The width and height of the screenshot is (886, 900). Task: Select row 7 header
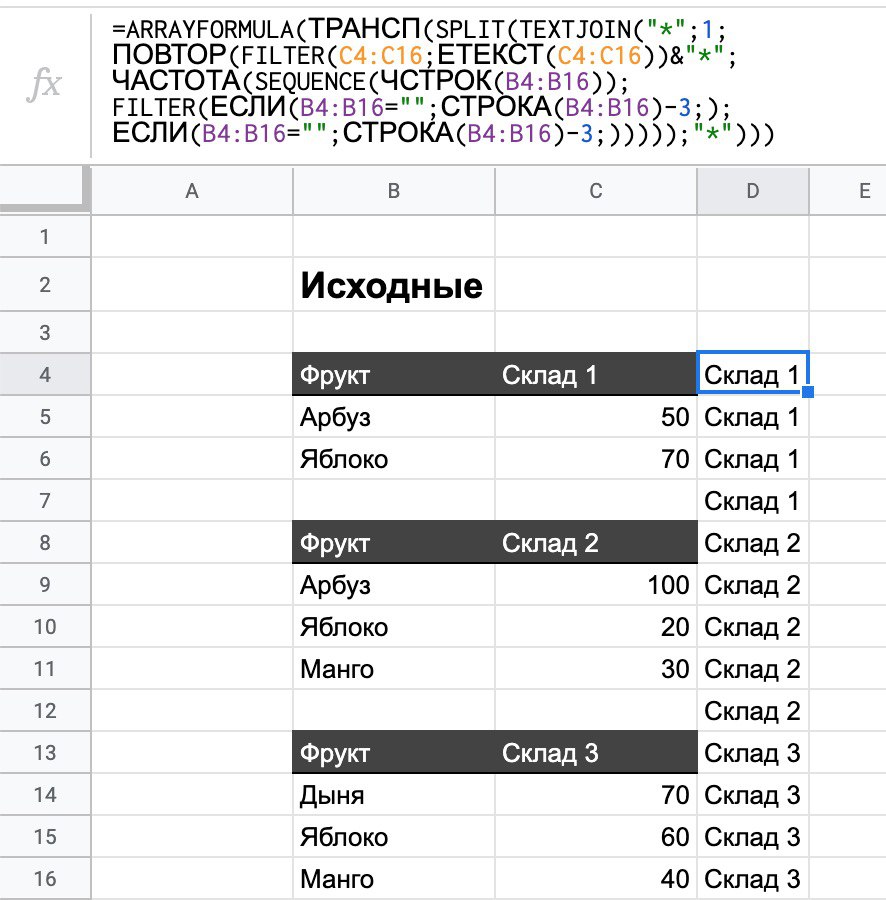[45, 501]
